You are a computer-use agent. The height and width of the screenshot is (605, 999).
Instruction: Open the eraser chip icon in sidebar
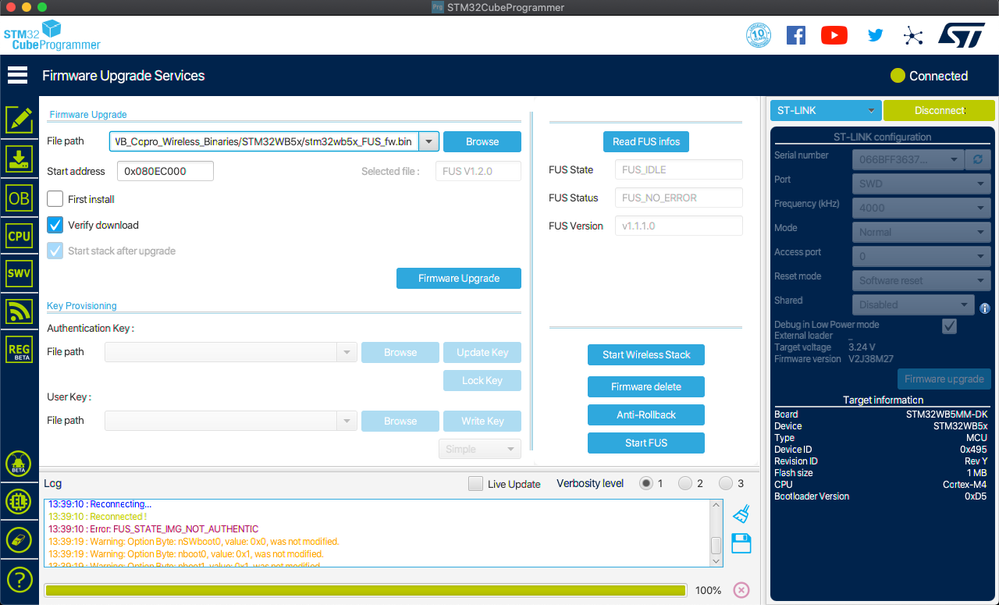[19, 541]
